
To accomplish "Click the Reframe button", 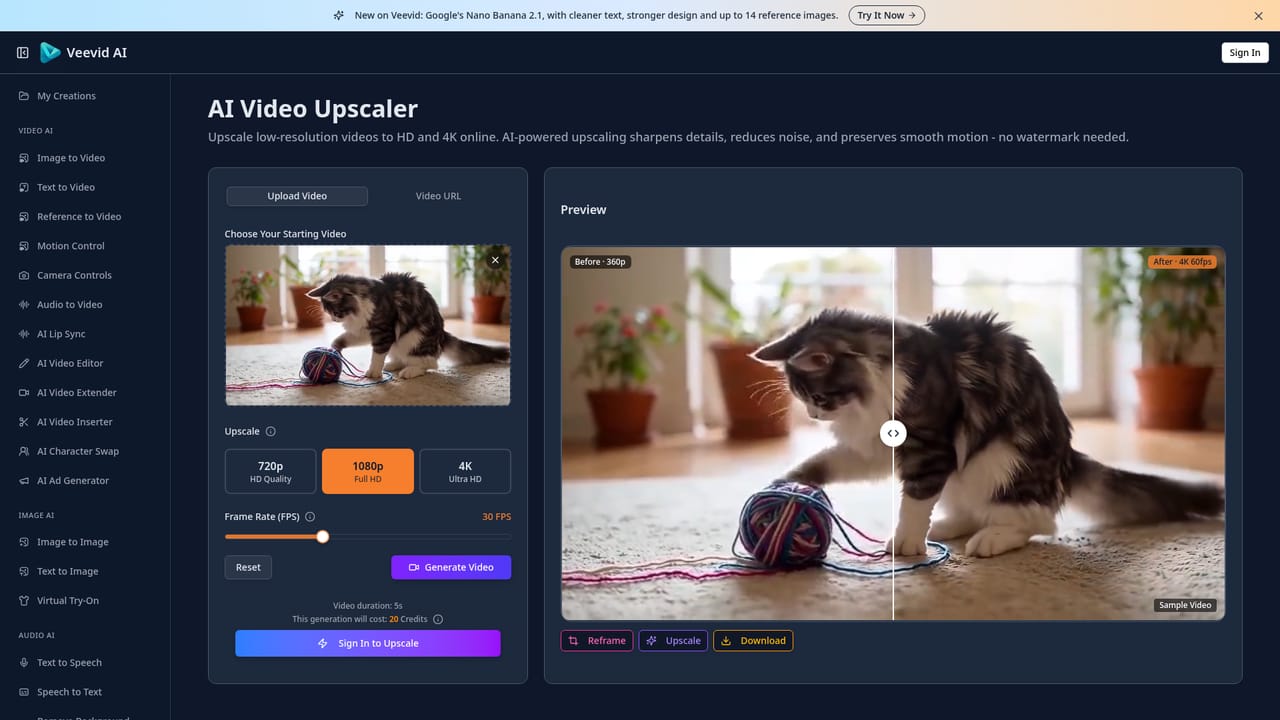I will pyautogui.click(x=597, y=641).
